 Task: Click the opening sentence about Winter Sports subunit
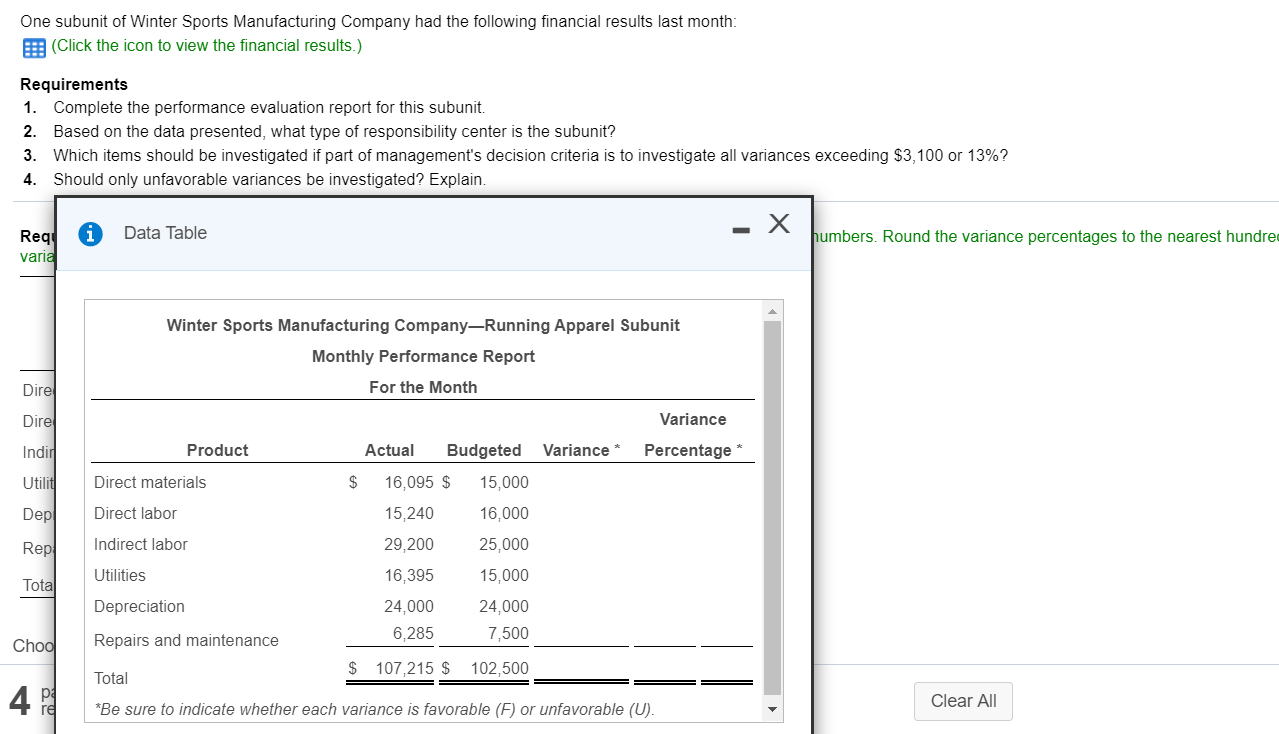[378, 21]
